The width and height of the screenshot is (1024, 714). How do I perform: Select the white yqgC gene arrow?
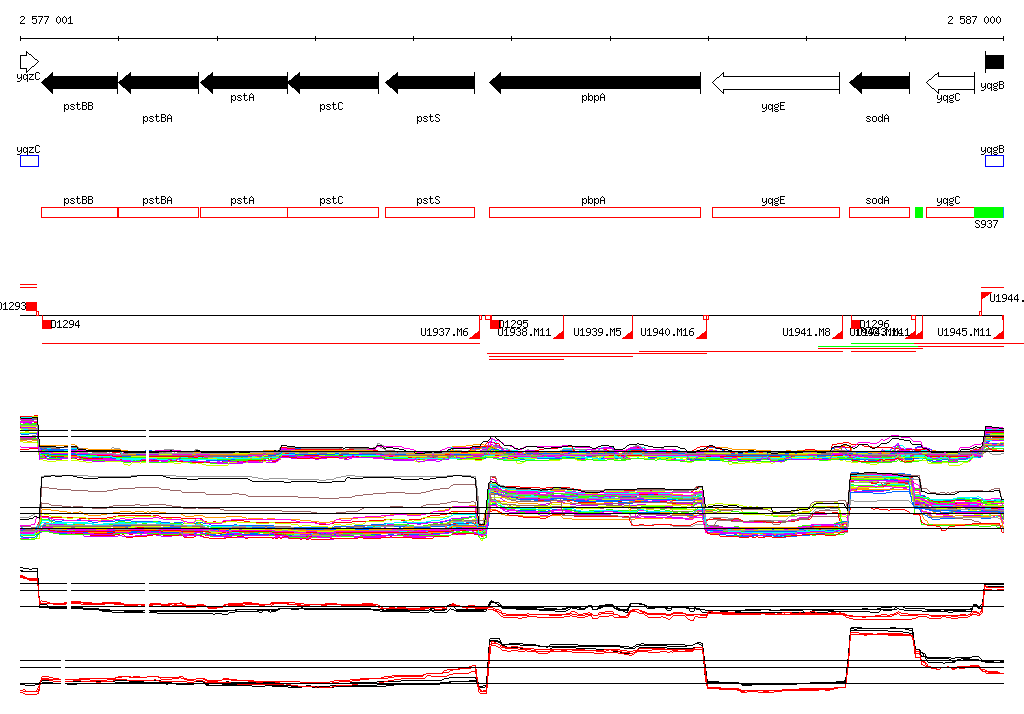[950, 83]
